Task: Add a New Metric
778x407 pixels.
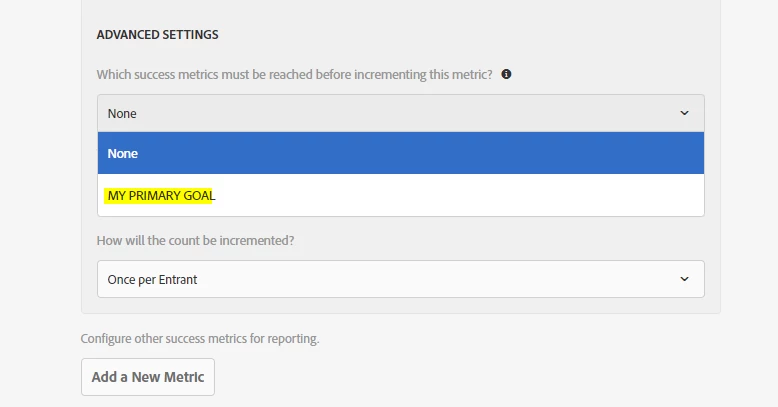Action: tap(148, 377)
